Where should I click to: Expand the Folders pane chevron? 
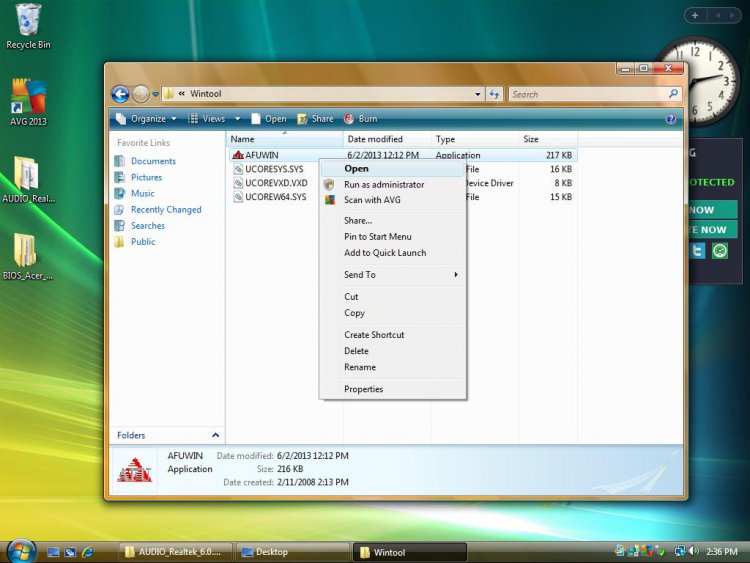215,435
